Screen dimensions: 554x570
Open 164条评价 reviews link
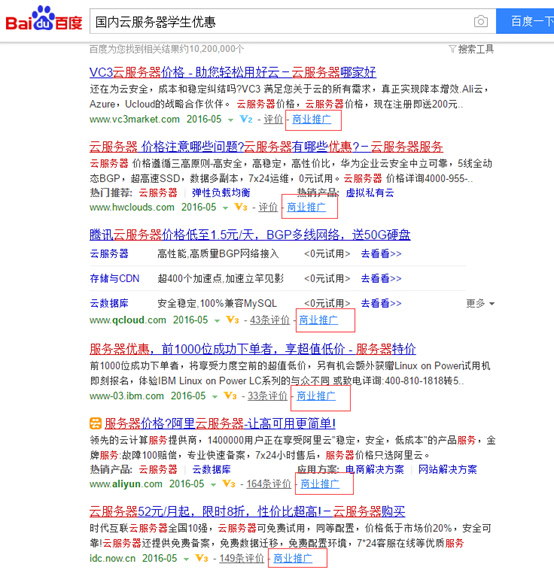coord(269,484)
